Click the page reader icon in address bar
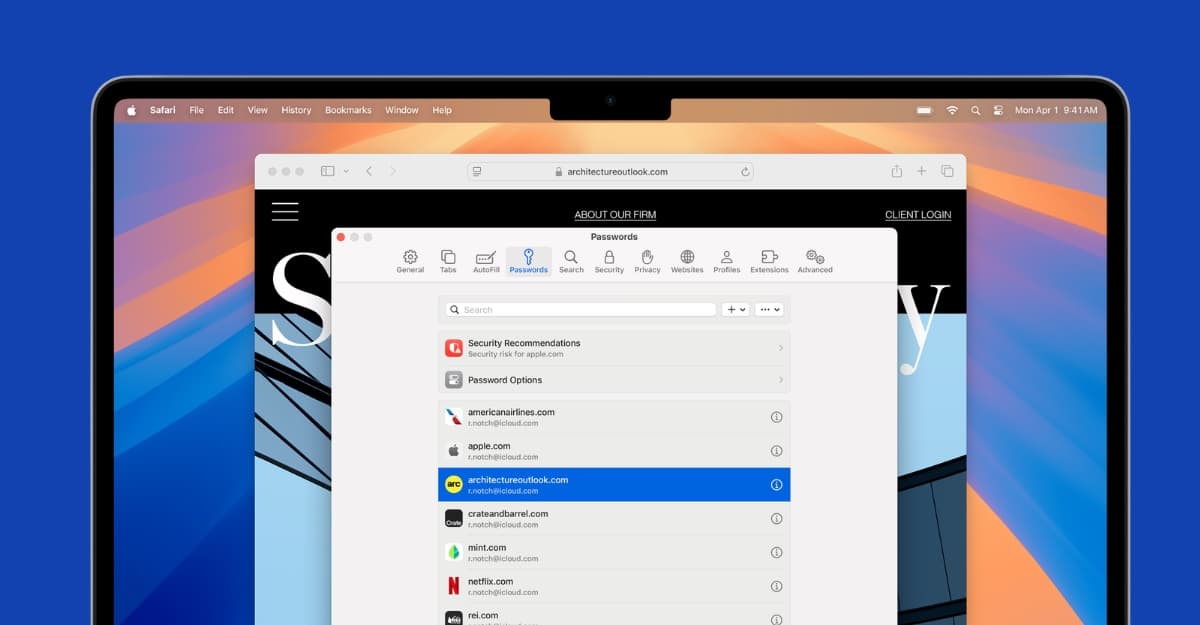Image resolution: width=1200 pixels, height=625 pixels. point(477,171)
